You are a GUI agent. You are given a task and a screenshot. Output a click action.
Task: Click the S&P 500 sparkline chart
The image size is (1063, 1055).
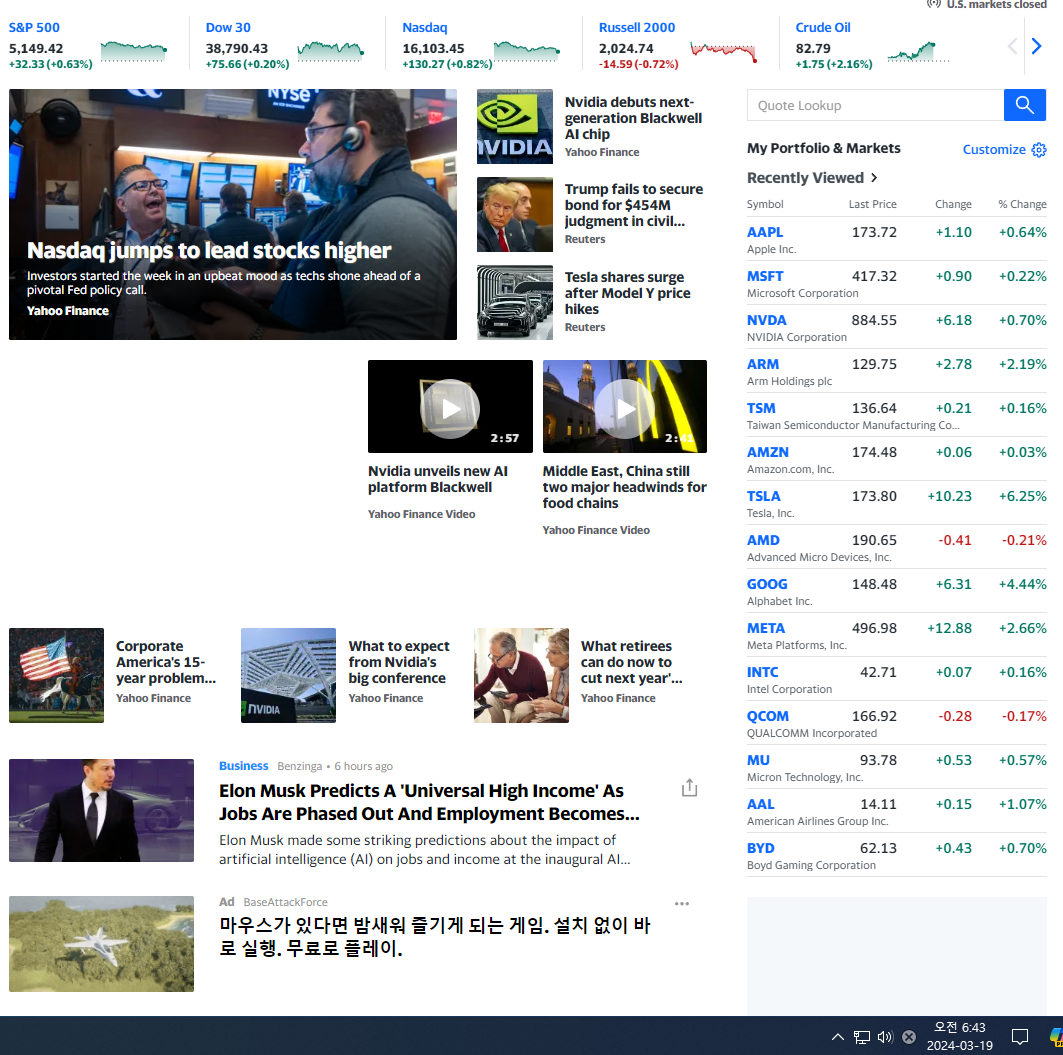tap(134, 52)
